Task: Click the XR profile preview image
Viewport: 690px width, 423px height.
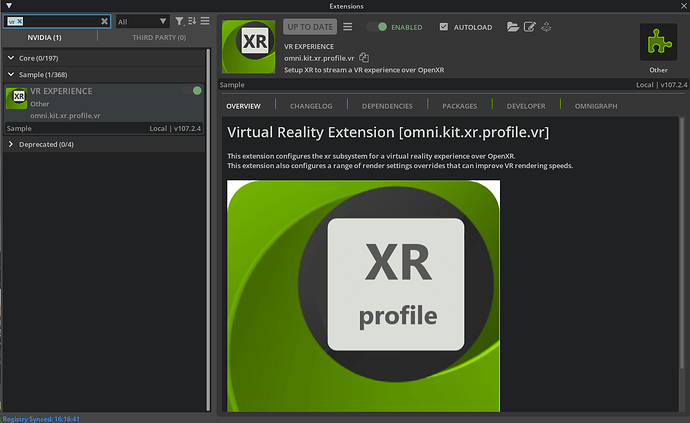Action: tap(363, 296)
